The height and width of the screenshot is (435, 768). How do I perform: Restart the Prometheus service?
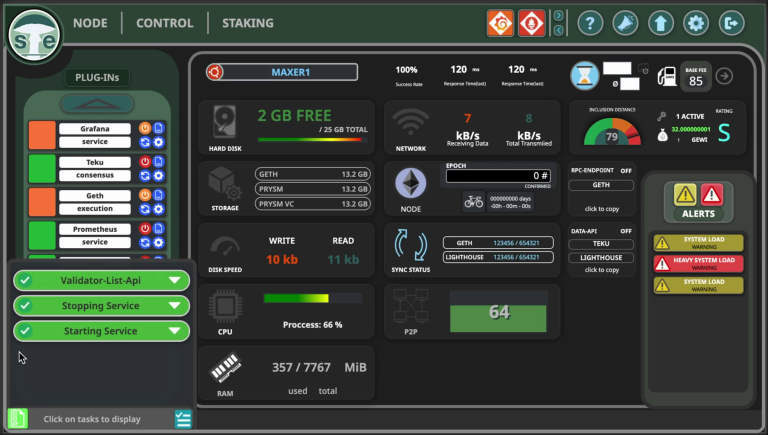coord(144,242)
